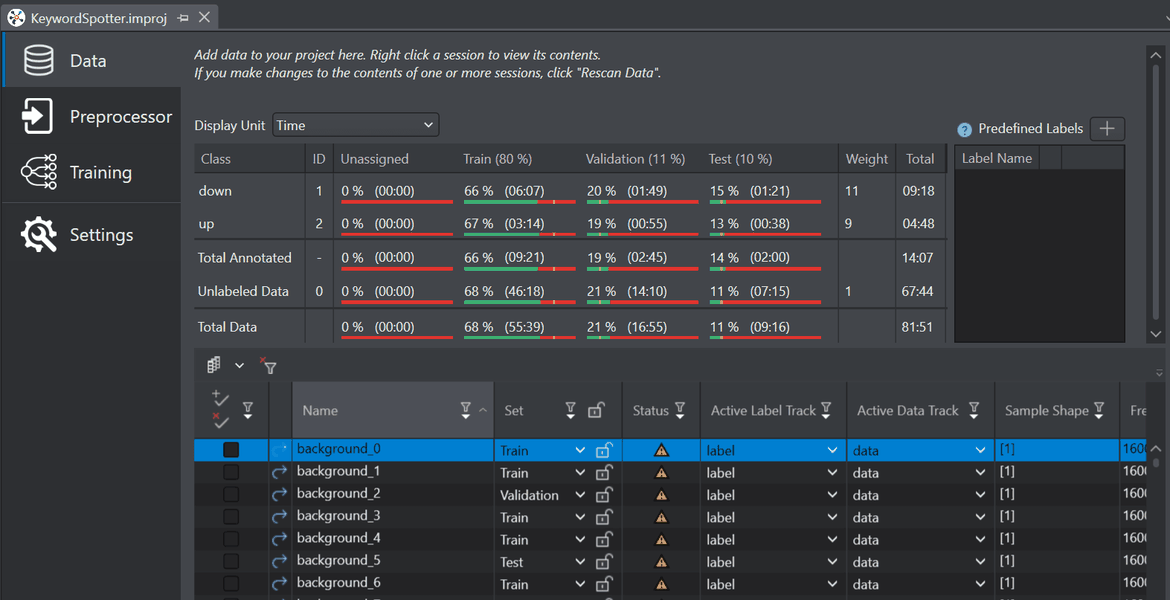The width and height of the screenshot is (1170, 600).
Task: Open the Status column filter
Action: click(680, 410)
